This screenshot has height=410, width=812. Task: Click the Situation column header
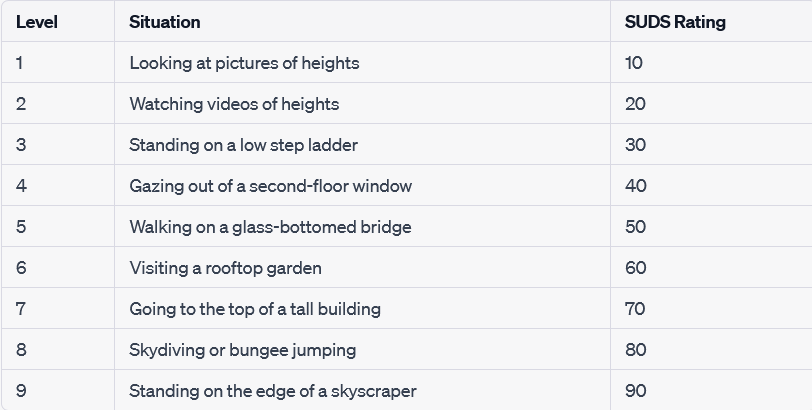(165, 22)
